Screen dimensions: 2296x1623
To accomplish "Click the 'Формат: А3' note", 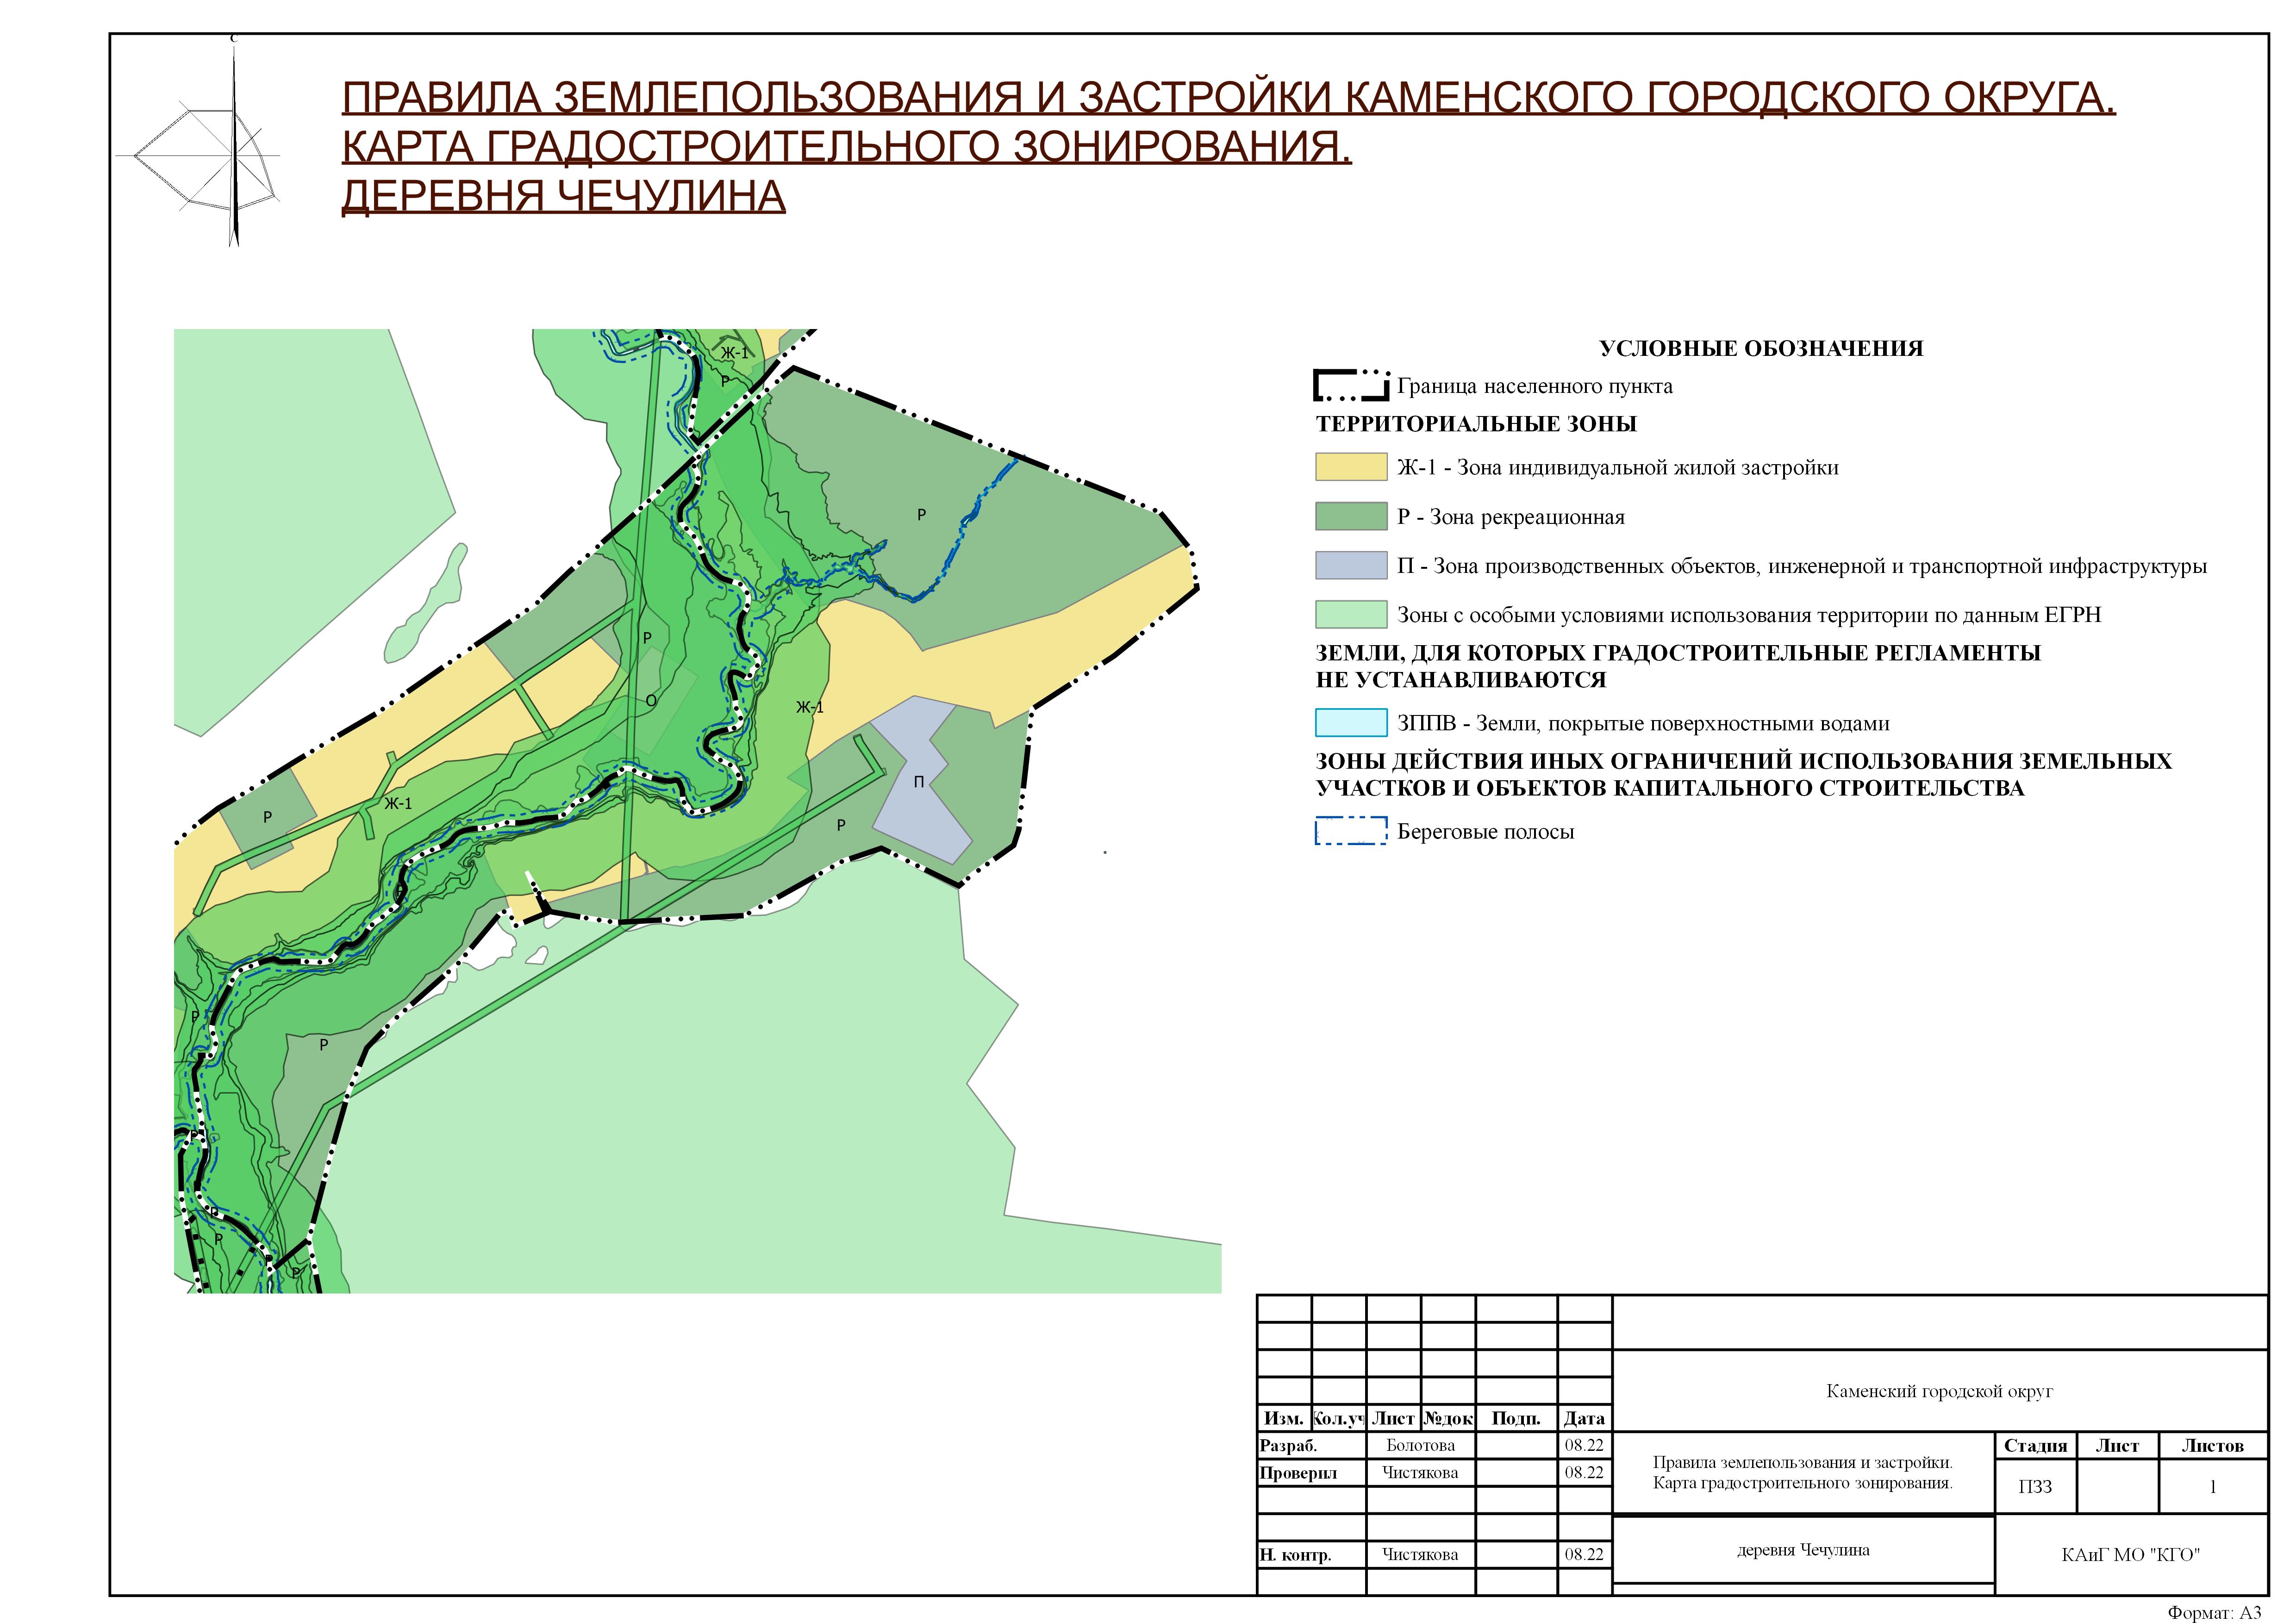I will (x=2214, y=1612).
